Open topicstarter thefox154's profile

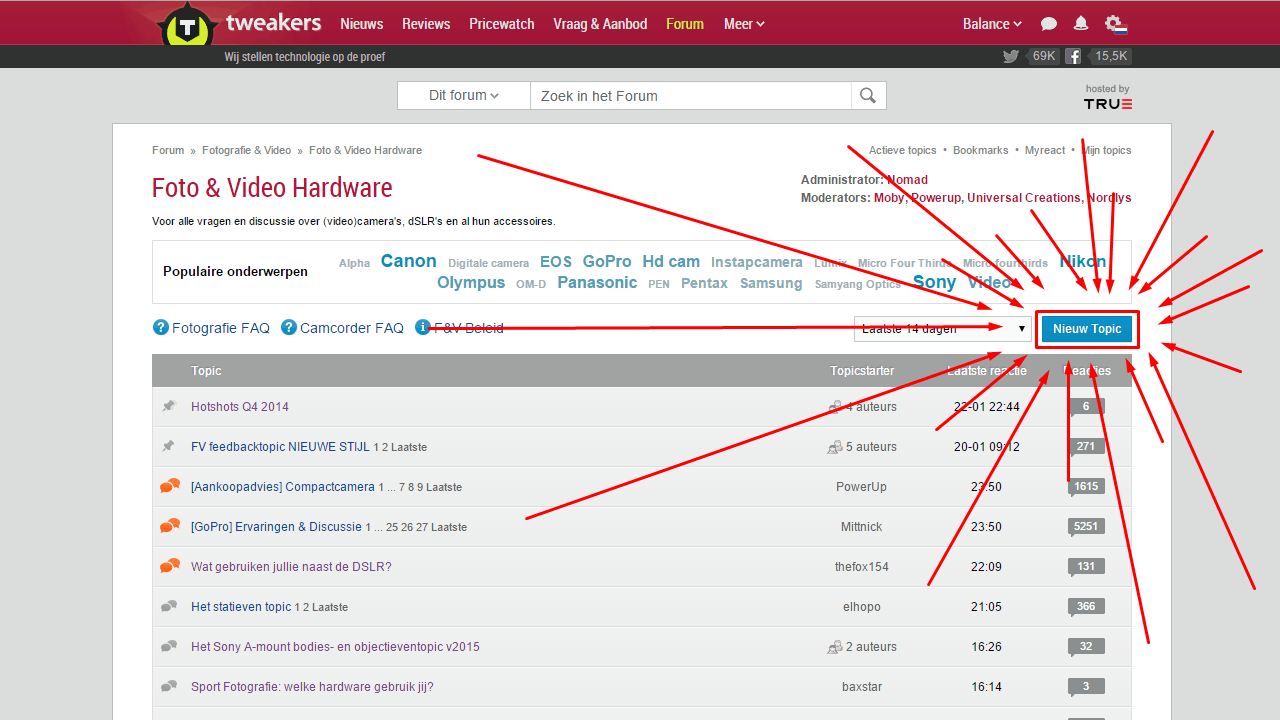[862, 567]
